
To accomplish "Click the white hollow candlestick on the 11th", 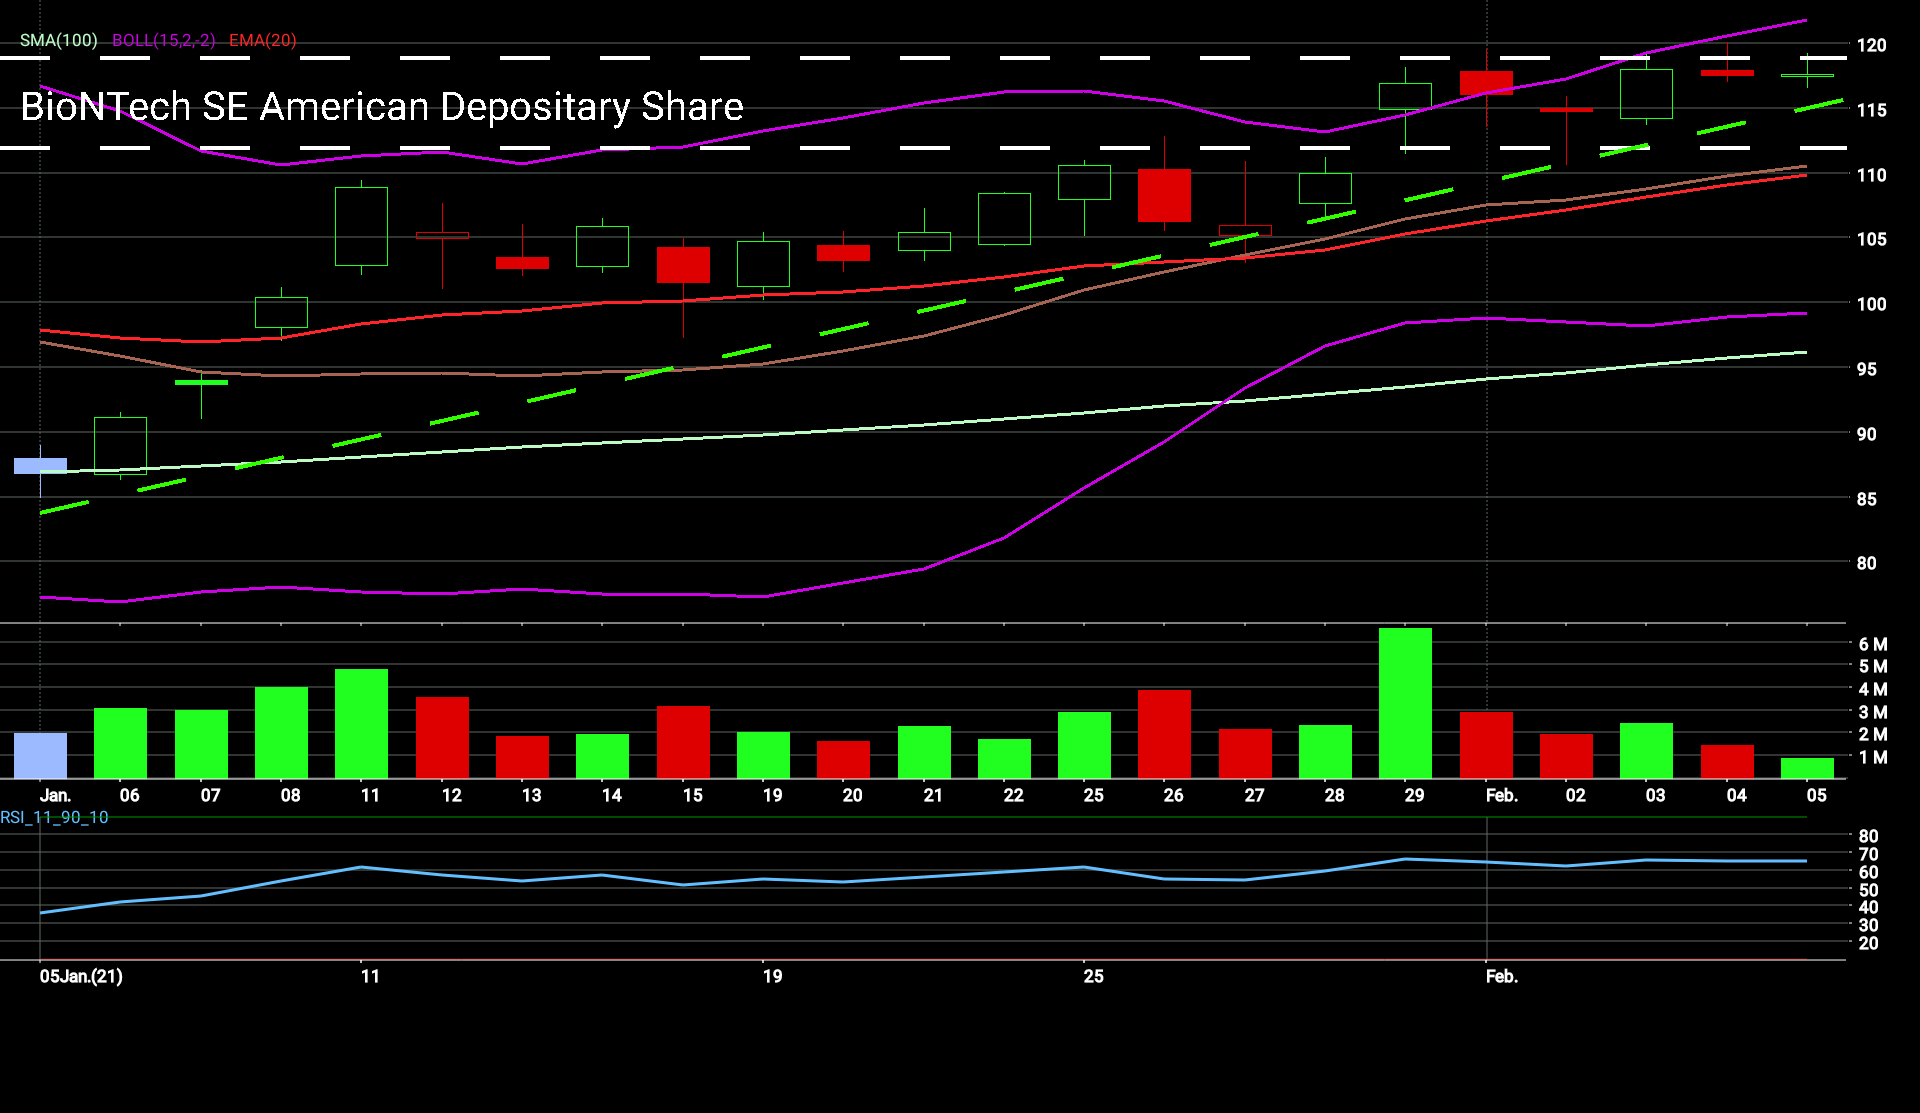I will point(361,226).
